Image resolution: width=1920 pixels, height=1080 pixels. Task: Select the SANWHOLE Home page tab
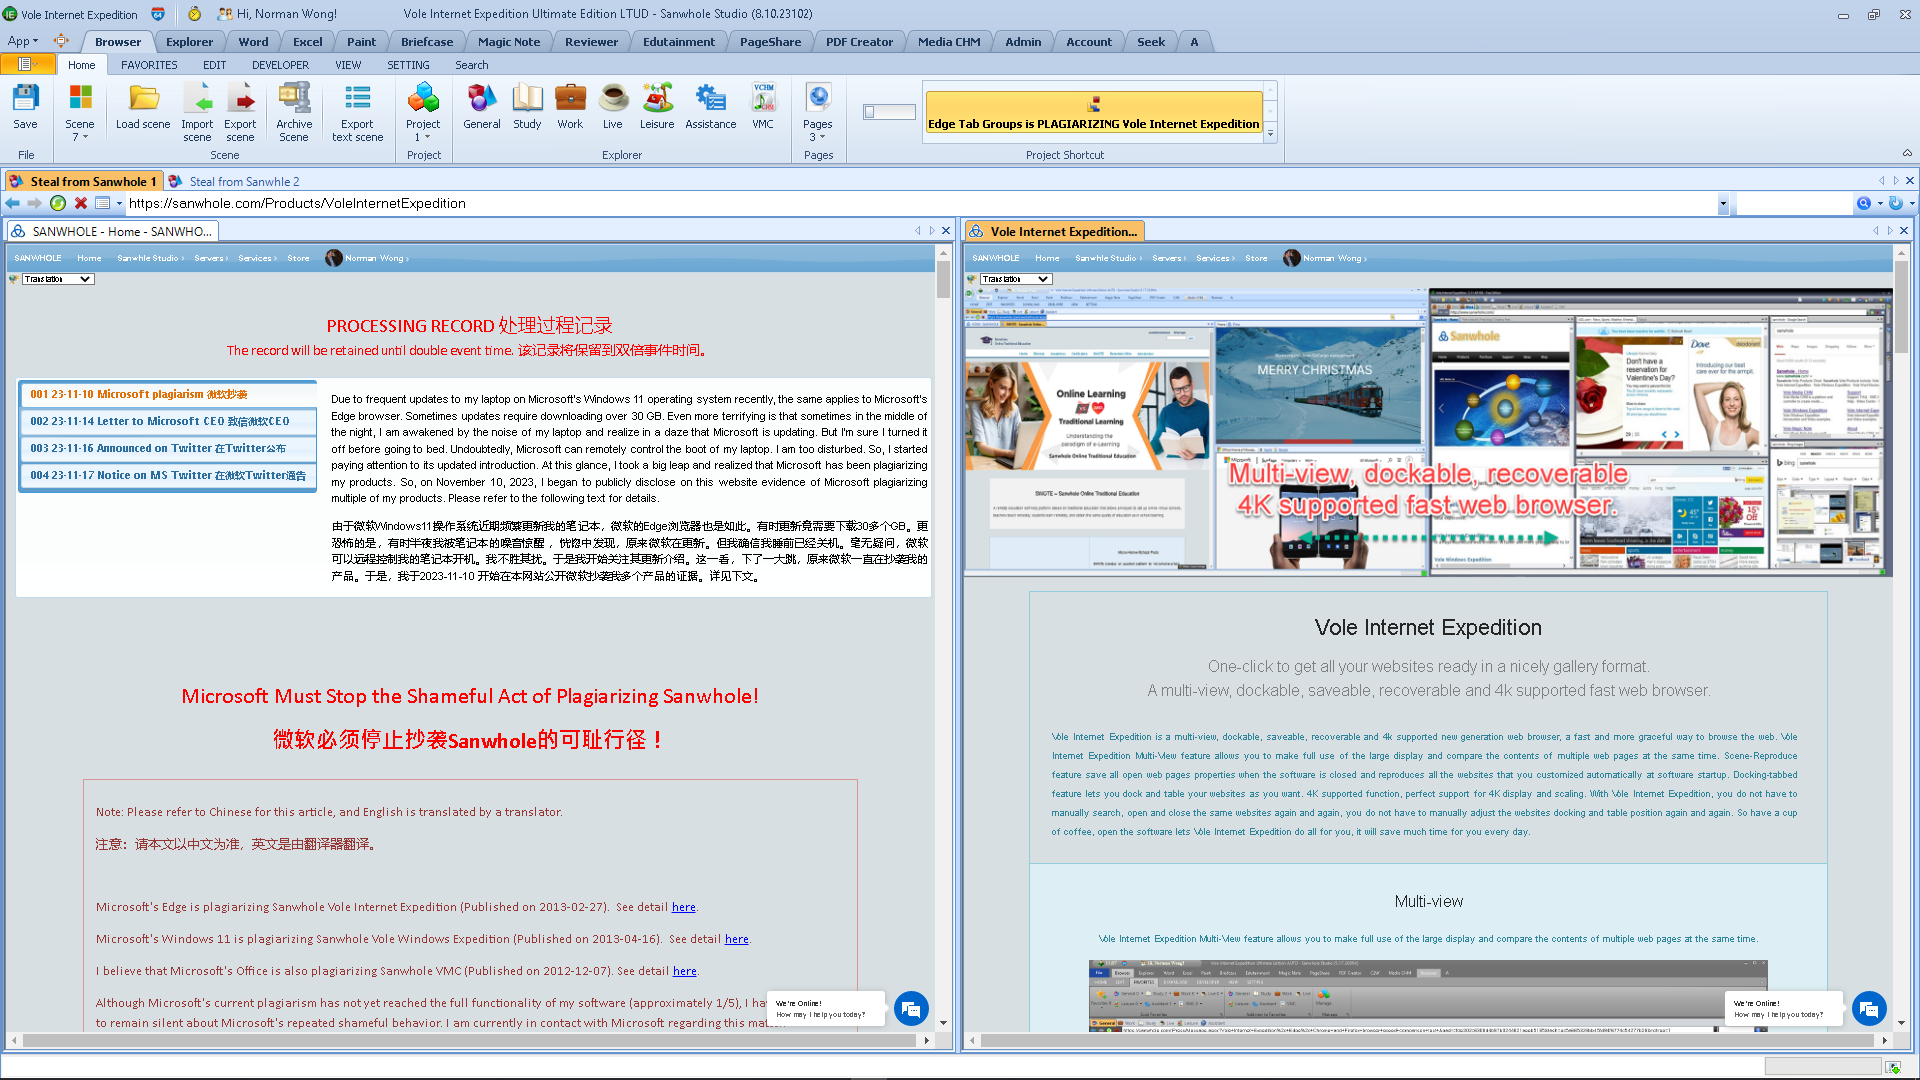113,231
